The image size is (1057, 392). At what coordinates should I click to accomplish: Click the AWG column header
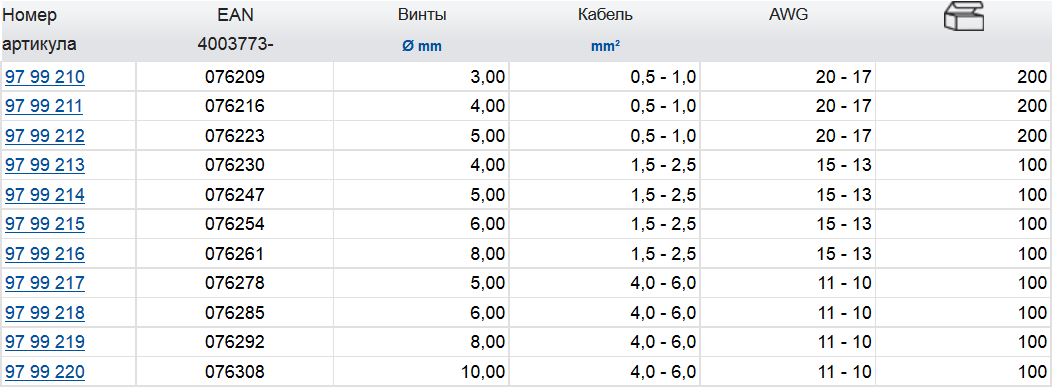point(788,15)
